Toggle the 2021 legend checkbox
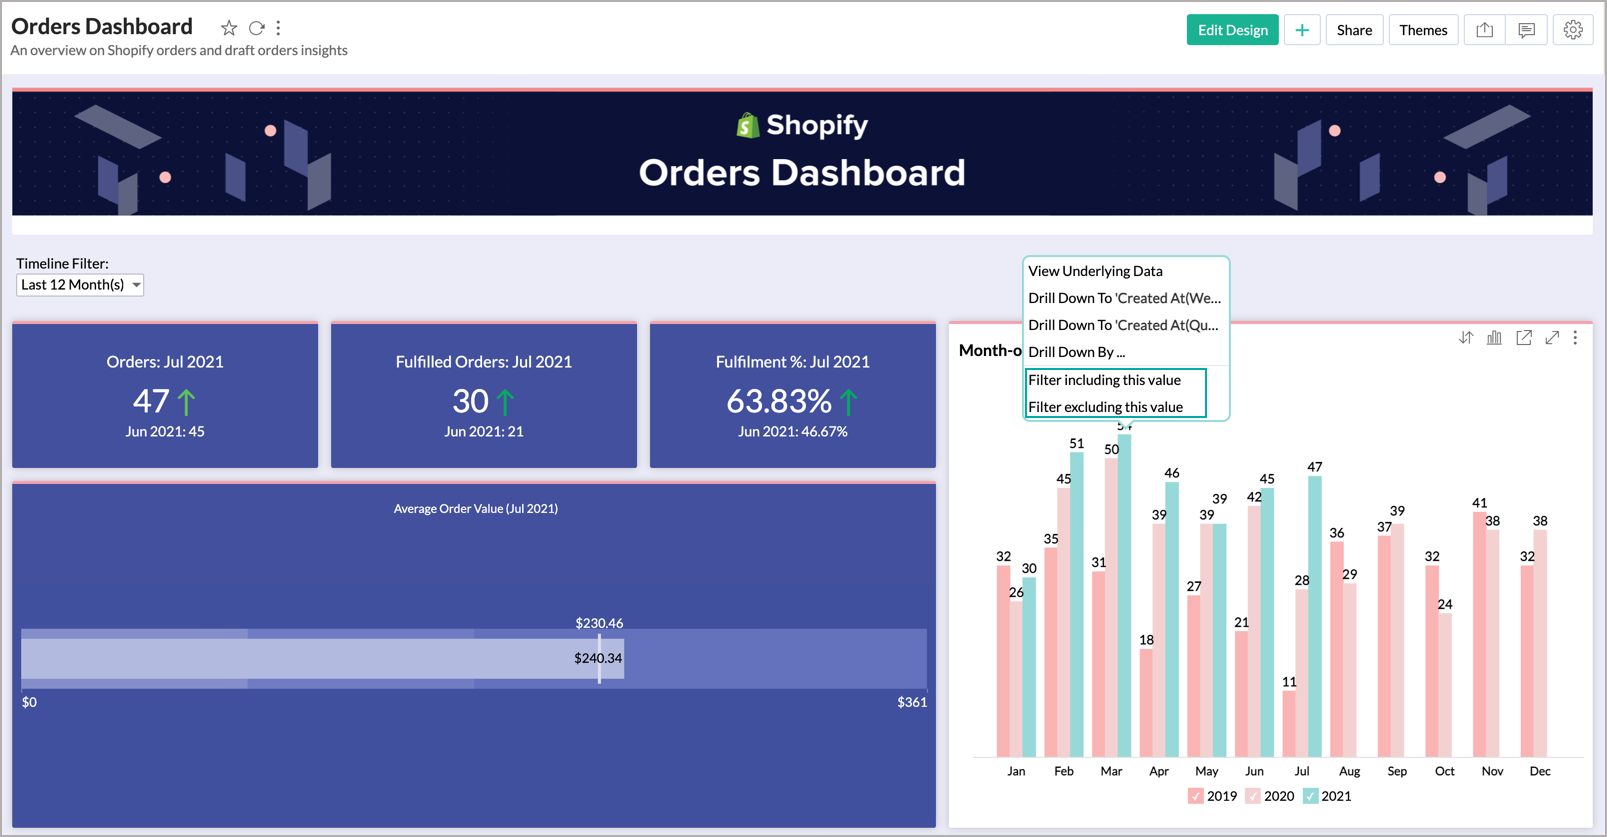 [1310, 796]
